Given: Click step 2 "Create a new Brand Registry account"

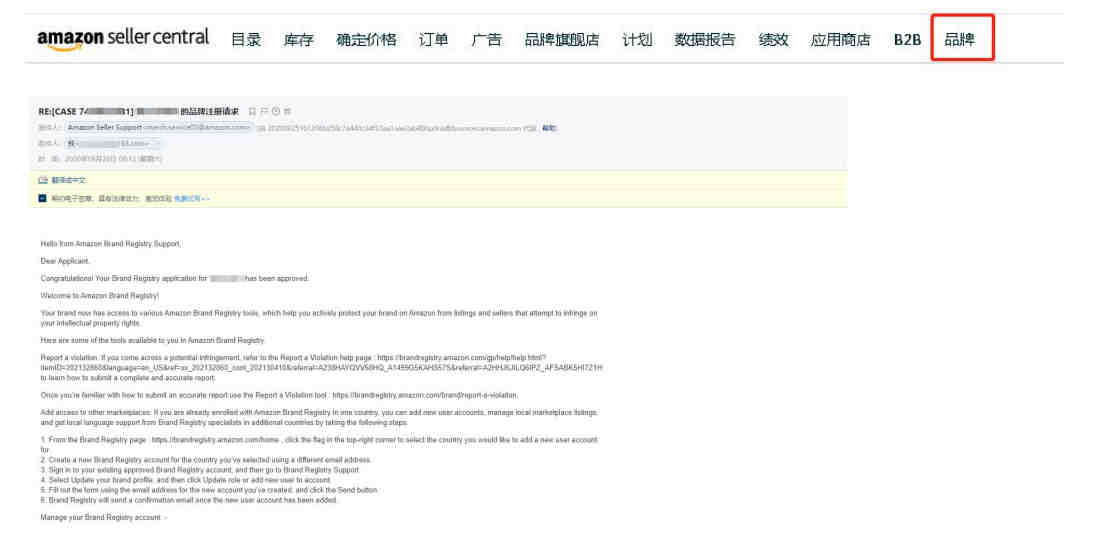Looking at the screenshot, I should click(206, 460).
